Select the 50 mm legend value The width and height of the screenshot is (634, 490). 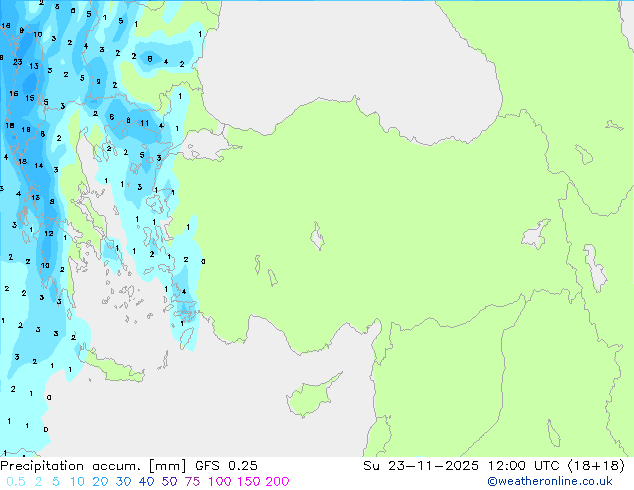pyautogui.click(x=169, y=482)
